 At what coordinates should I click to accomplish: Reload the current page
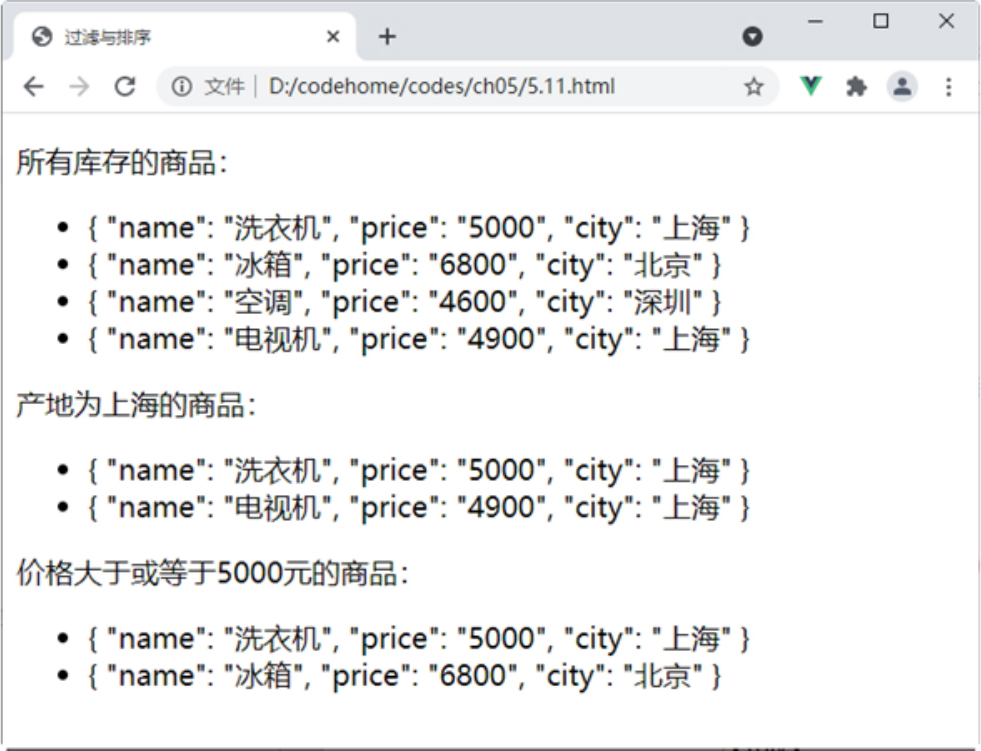125,87
